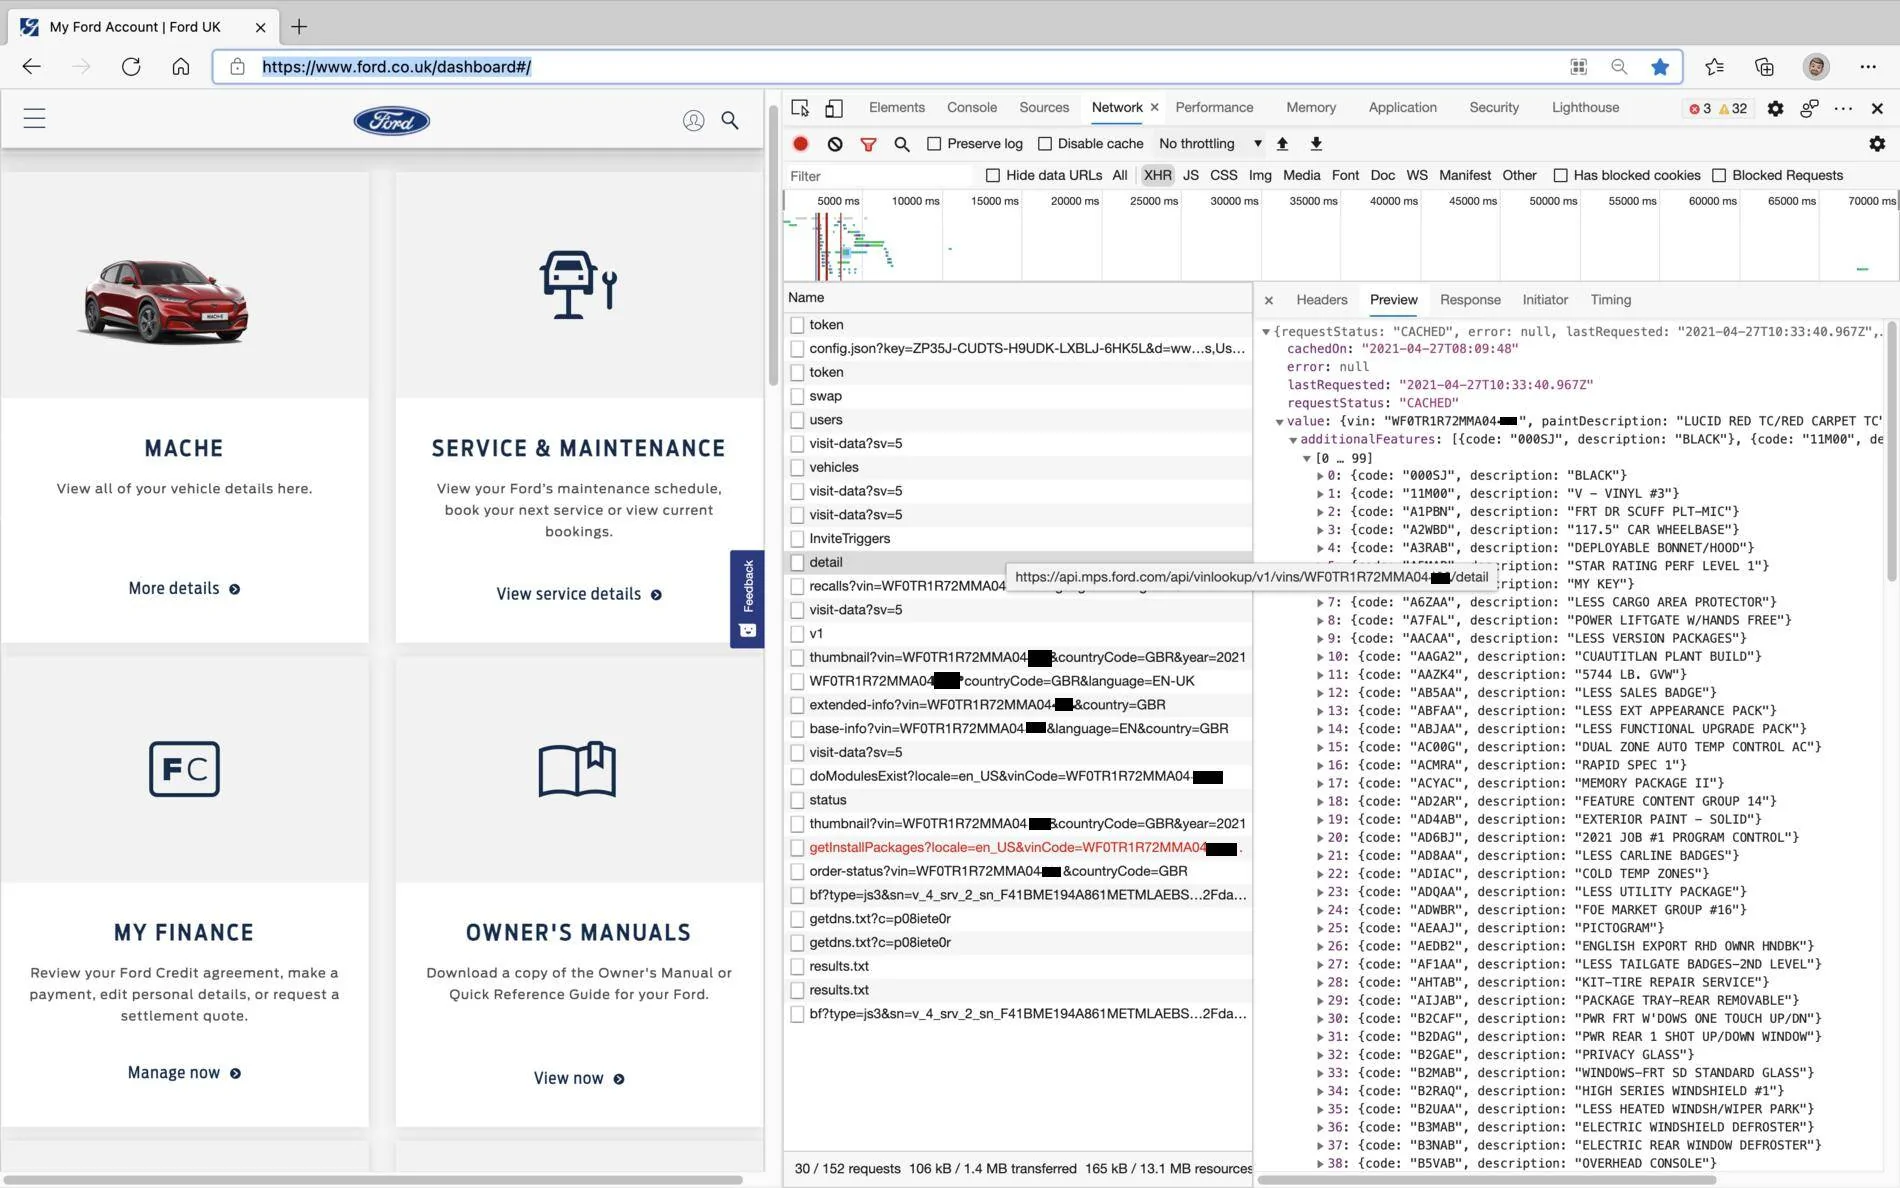The width and height of the screenshot is (1900, 1188).
Task: Click View now under Owner's Manuals
Action: (x=579, y=1079)
